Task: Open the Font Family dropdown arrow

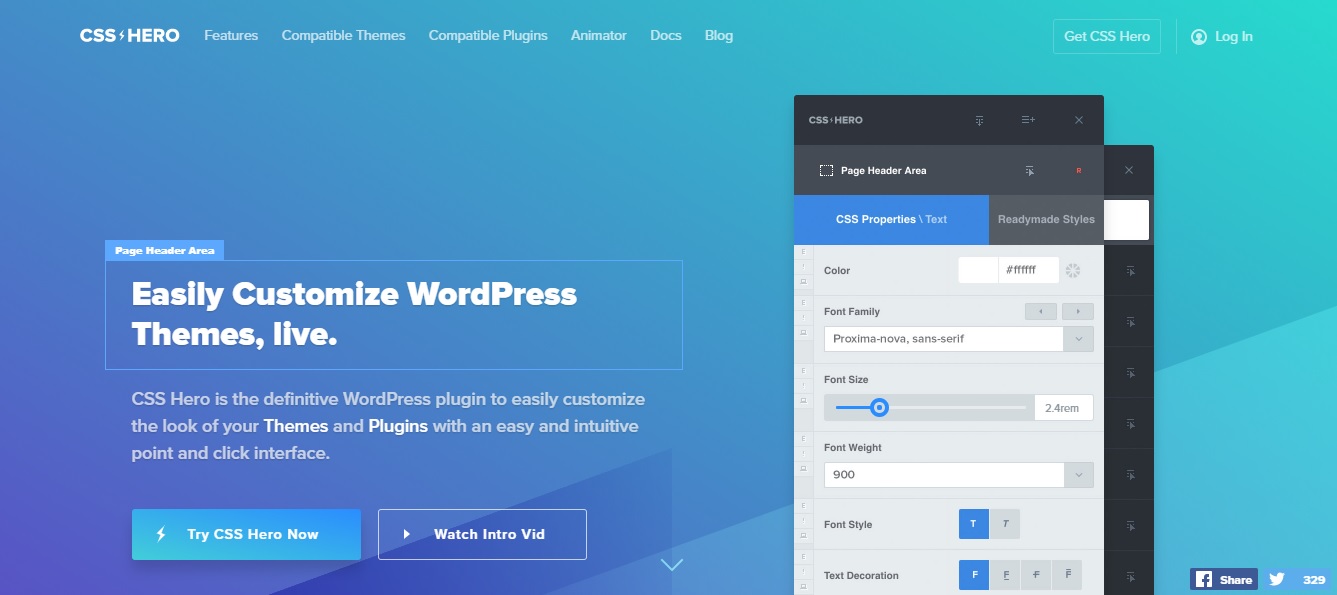Action: pyautogui.click(x=1078, y=339)
